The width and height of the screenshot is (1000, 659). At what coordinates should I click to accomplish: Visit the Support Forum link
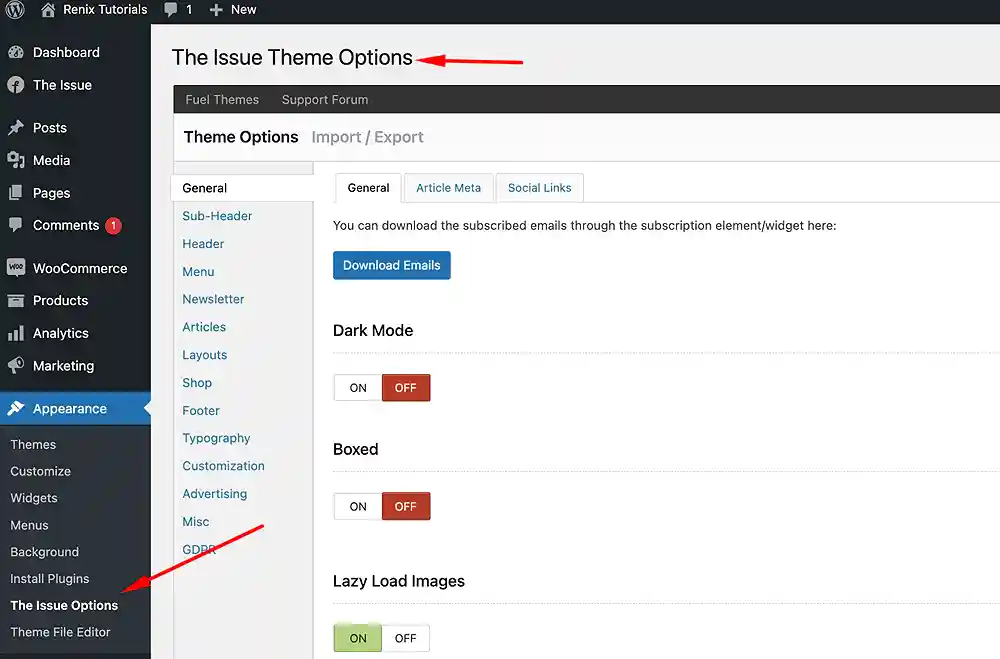click(325, 100)
